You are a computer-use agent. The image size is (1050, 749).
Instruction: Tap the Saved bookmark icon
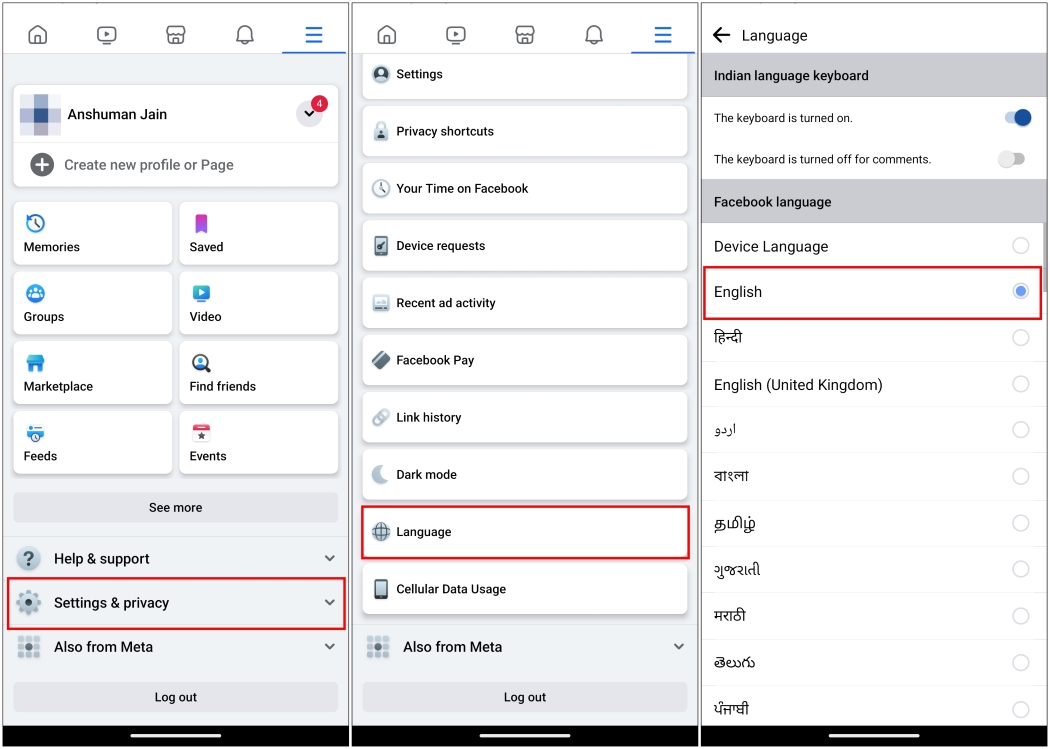pyautogui.click(x=201, y=223)
